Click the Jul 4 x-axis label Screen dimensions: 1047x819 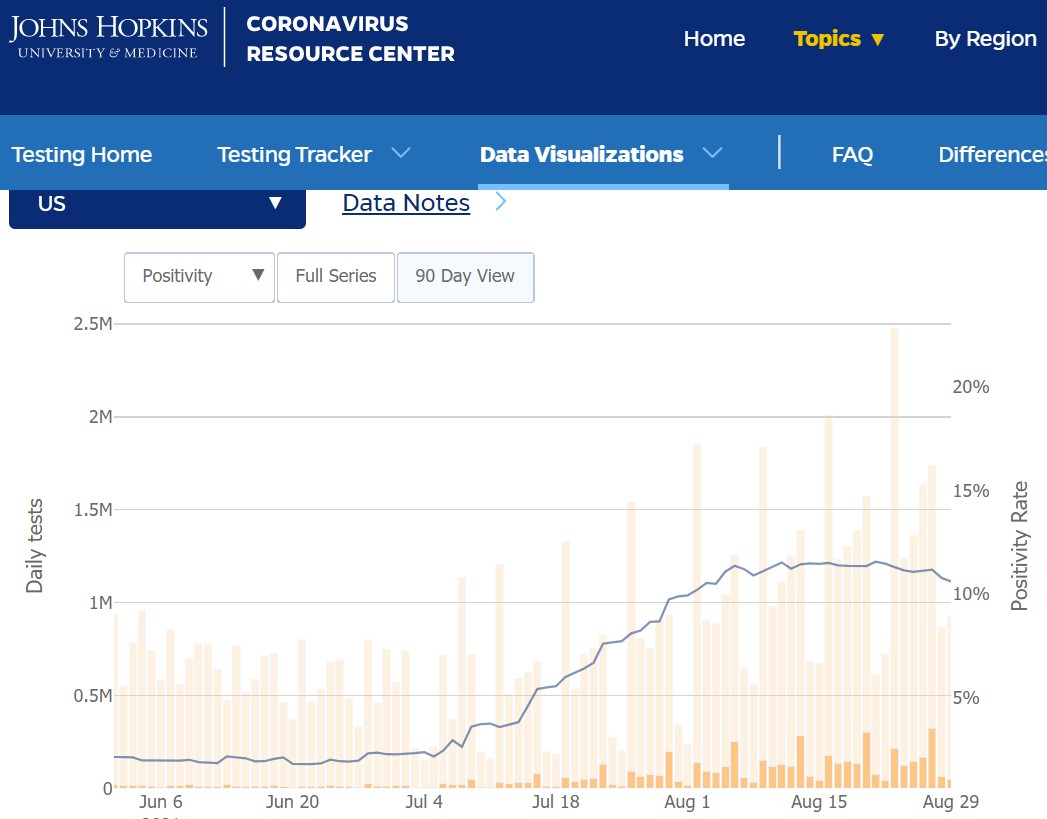coord(424,802)
